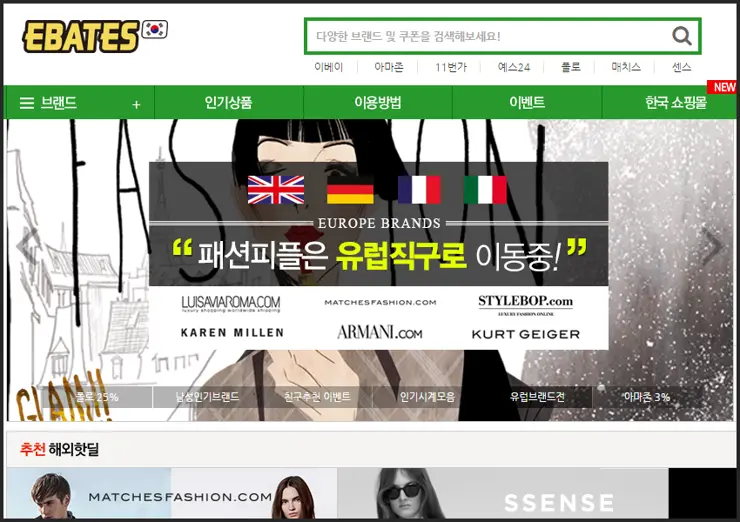Open the 11번가 quick link

pos(451,67)
